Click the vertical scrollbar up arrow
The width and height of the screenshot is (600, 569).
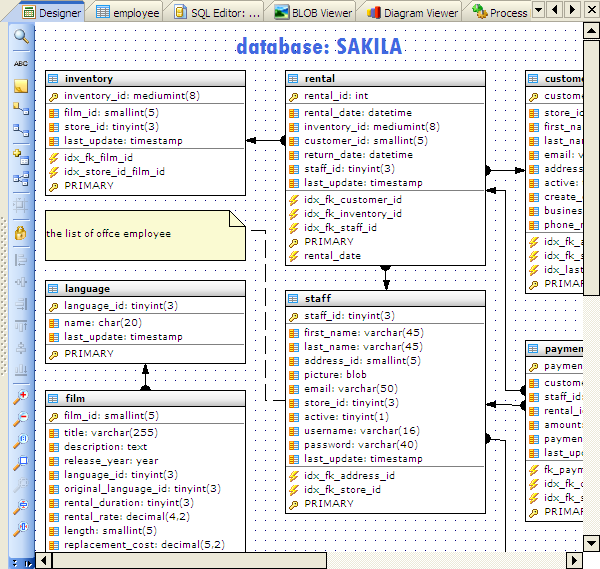tap(591, 31)
